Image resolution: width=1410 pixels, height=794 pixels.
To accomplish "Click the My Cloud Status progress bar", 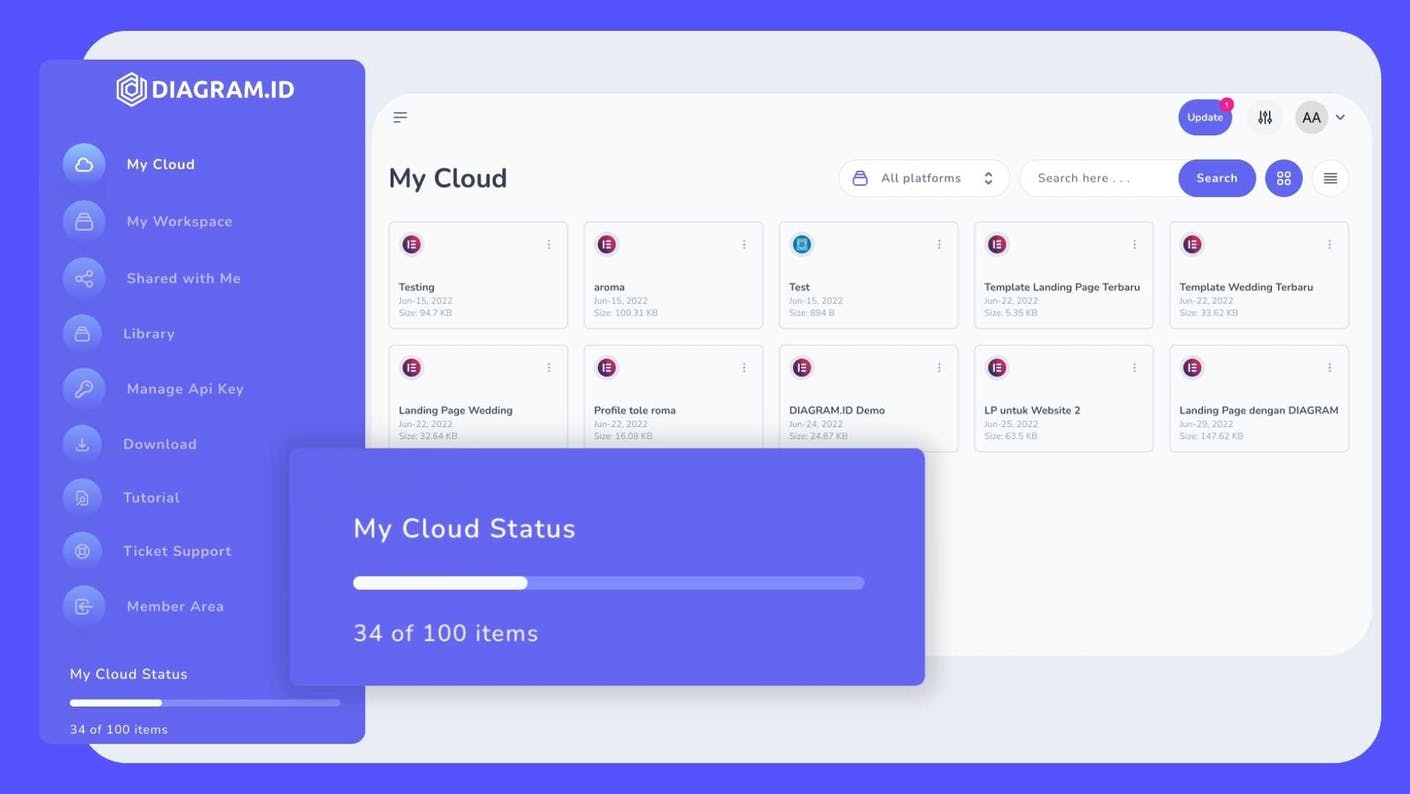I will coord(608,583).
